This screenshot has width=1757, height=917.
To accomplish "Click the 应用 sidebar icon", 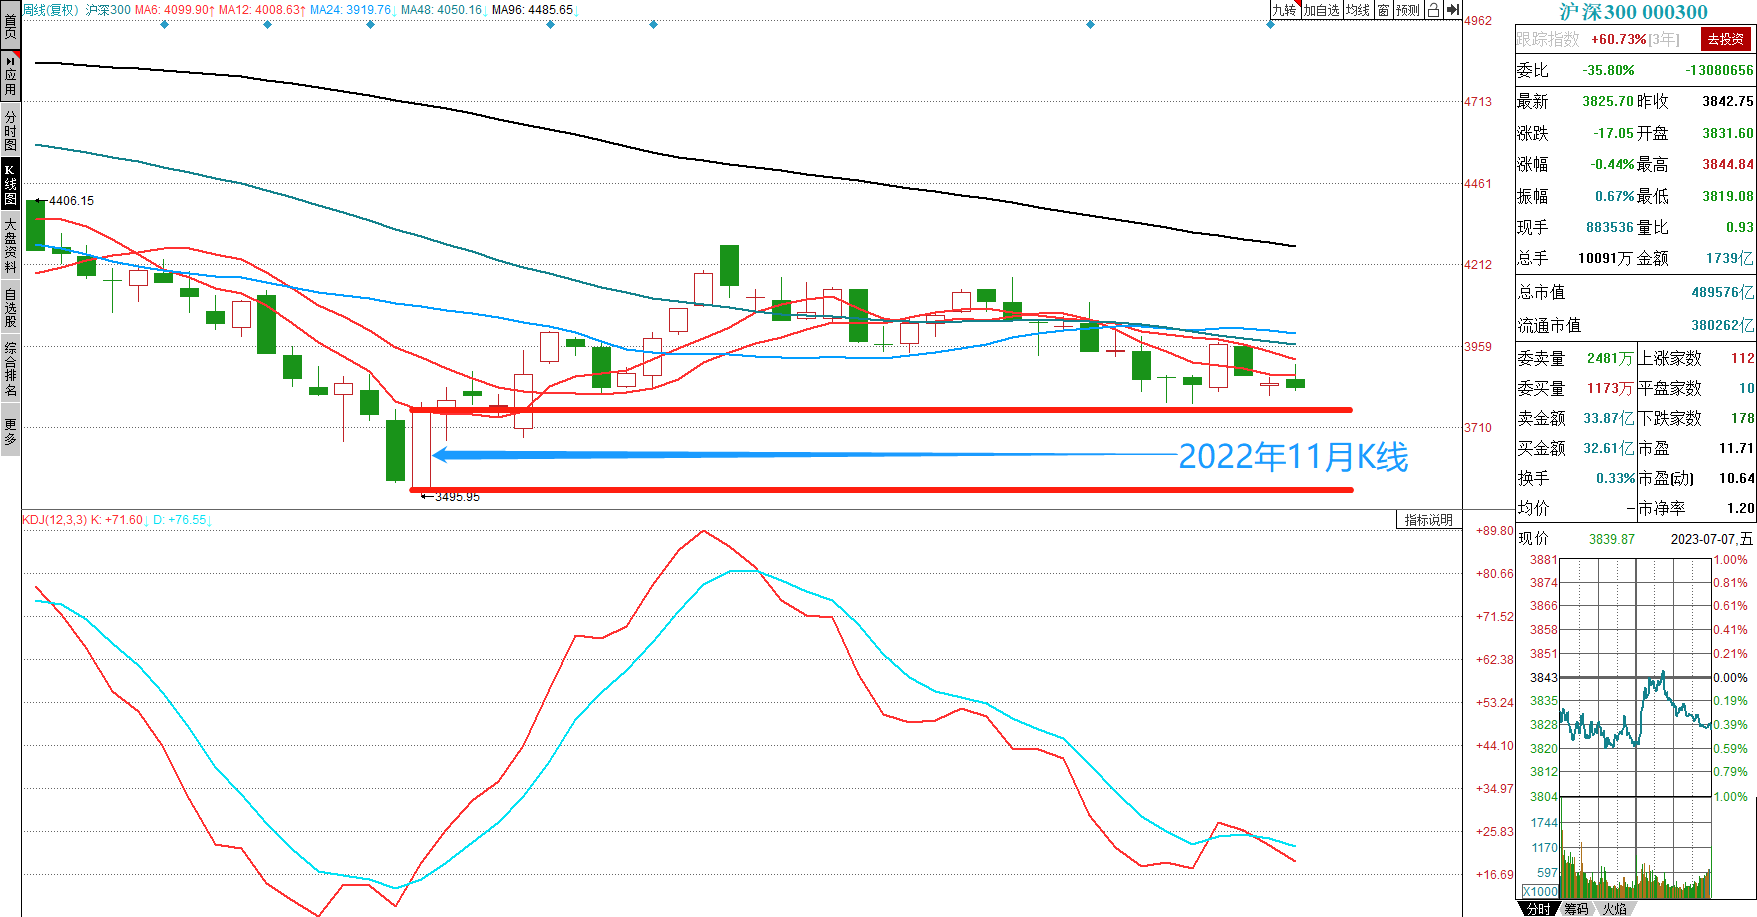I will tap(10, 75).
